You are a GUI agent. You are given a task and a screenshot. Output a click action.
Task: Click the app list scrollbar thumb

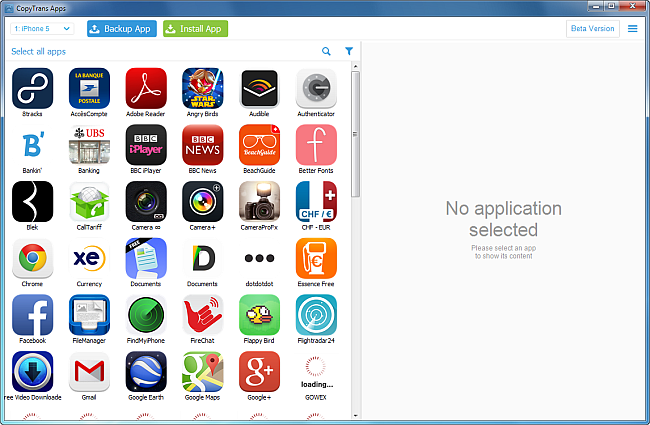coord(355,134)
